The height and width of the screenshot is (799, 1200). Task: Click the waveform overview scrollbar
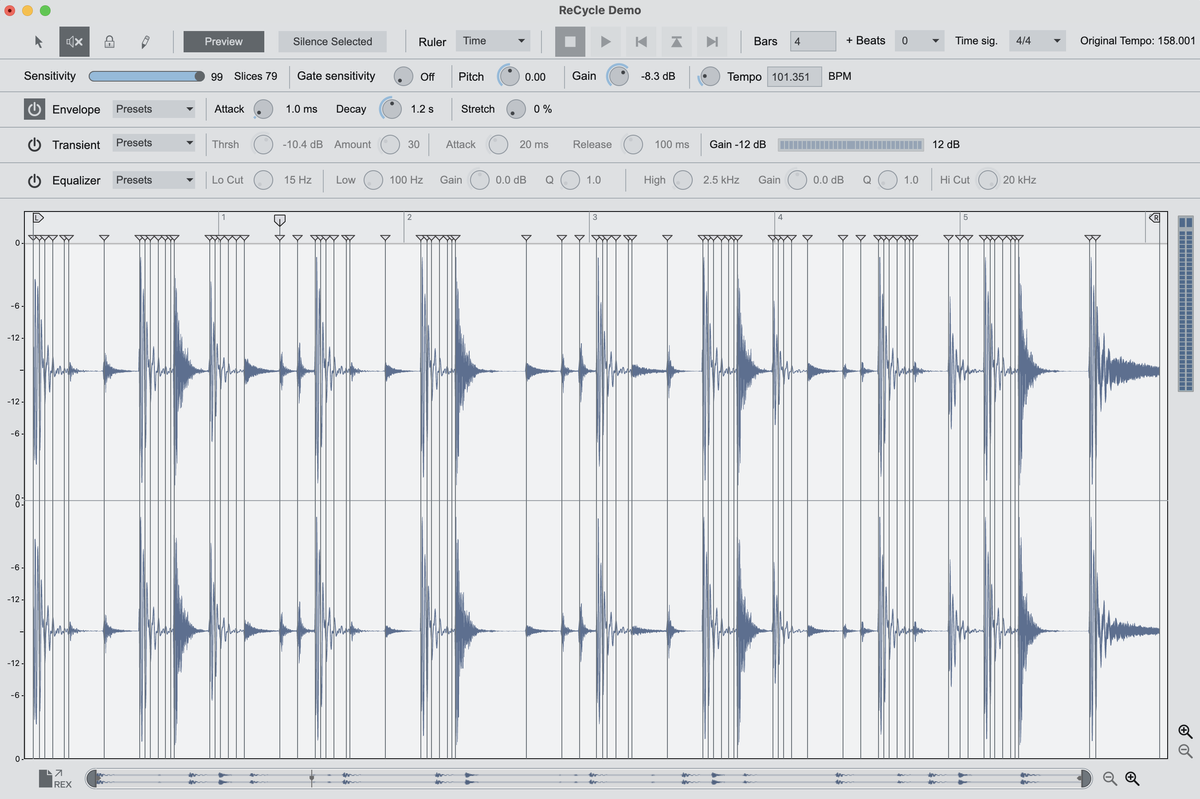tap(590, 778)
